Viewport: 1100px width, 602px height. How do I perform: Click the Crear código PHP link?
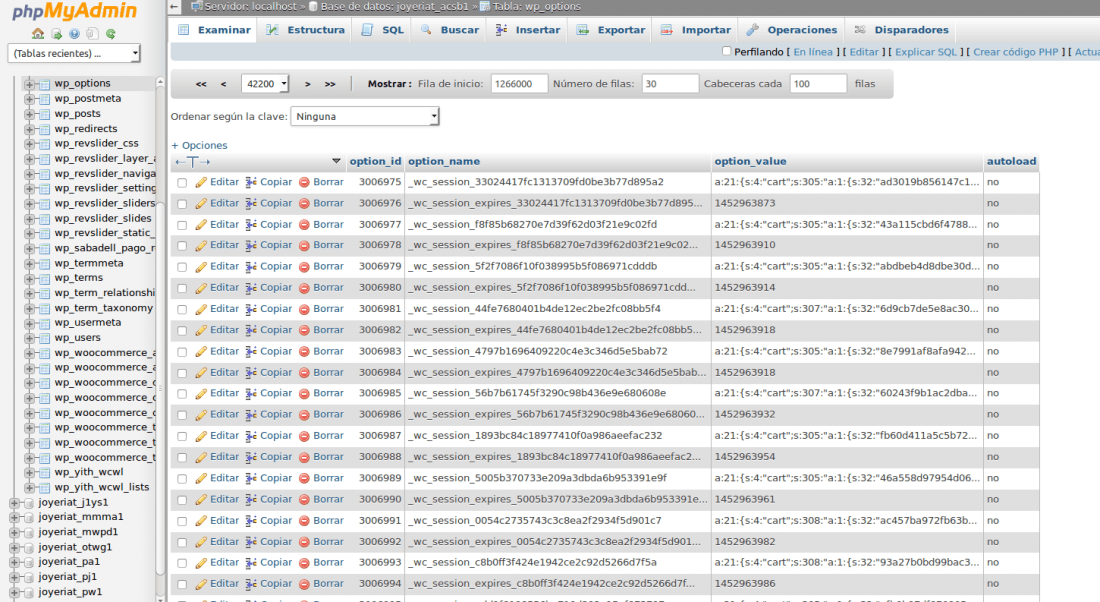pos(1016,52)
